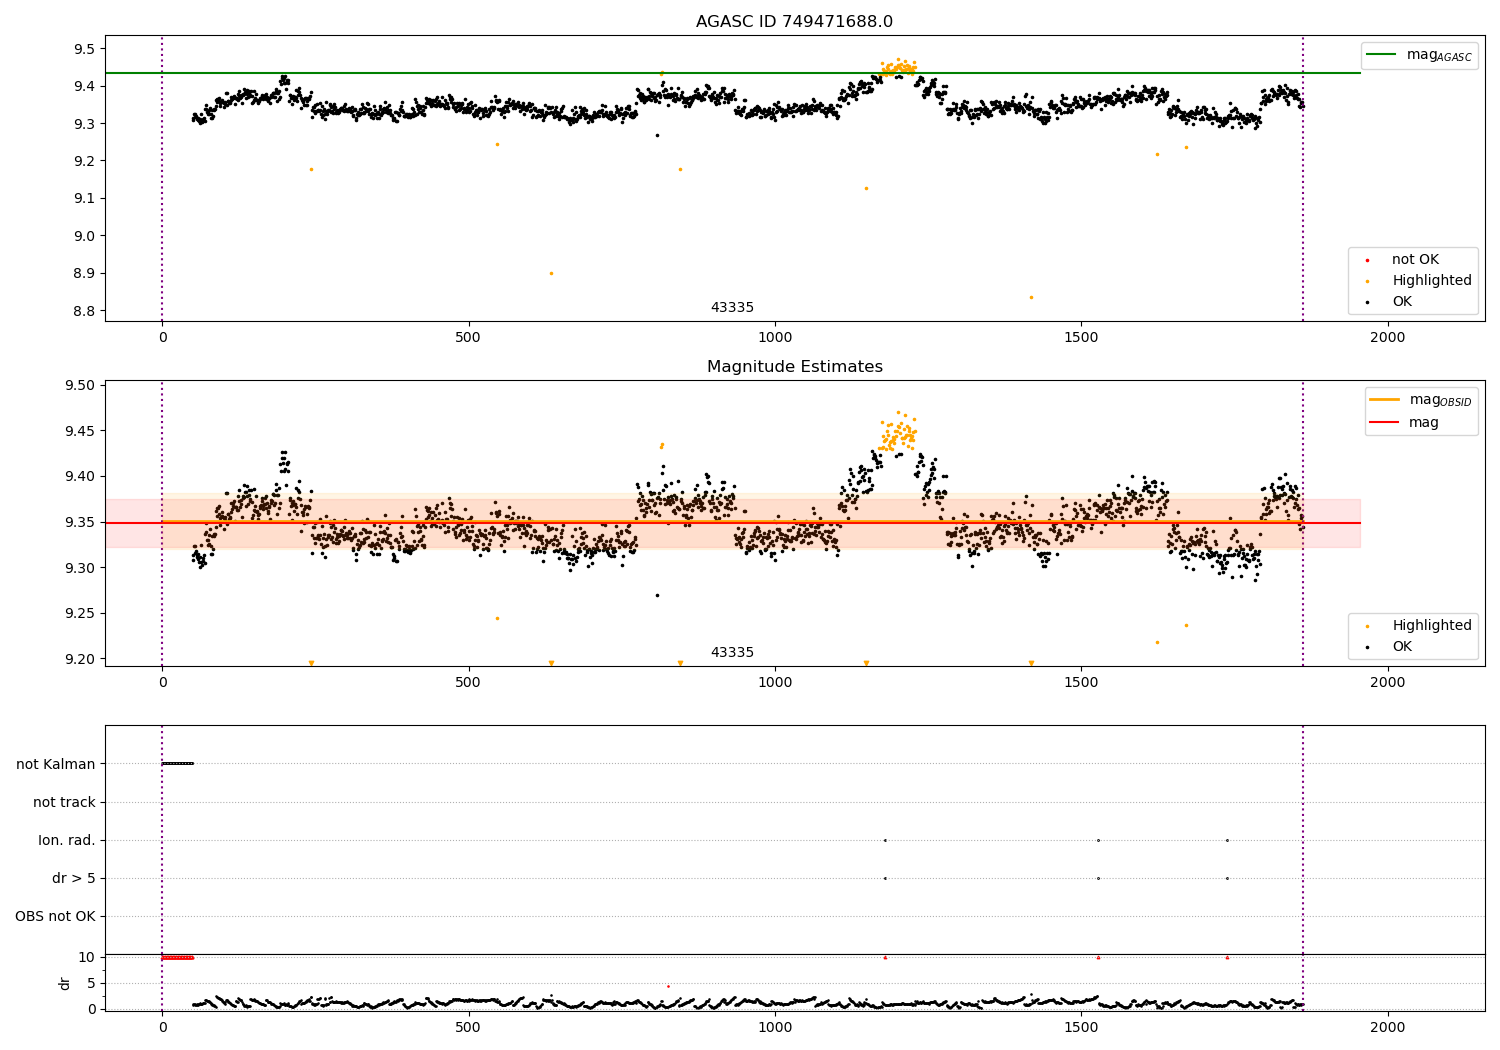Click the "dr > 5" axis label
Screen dimensions: 1500x1050
tap(74, 878)
